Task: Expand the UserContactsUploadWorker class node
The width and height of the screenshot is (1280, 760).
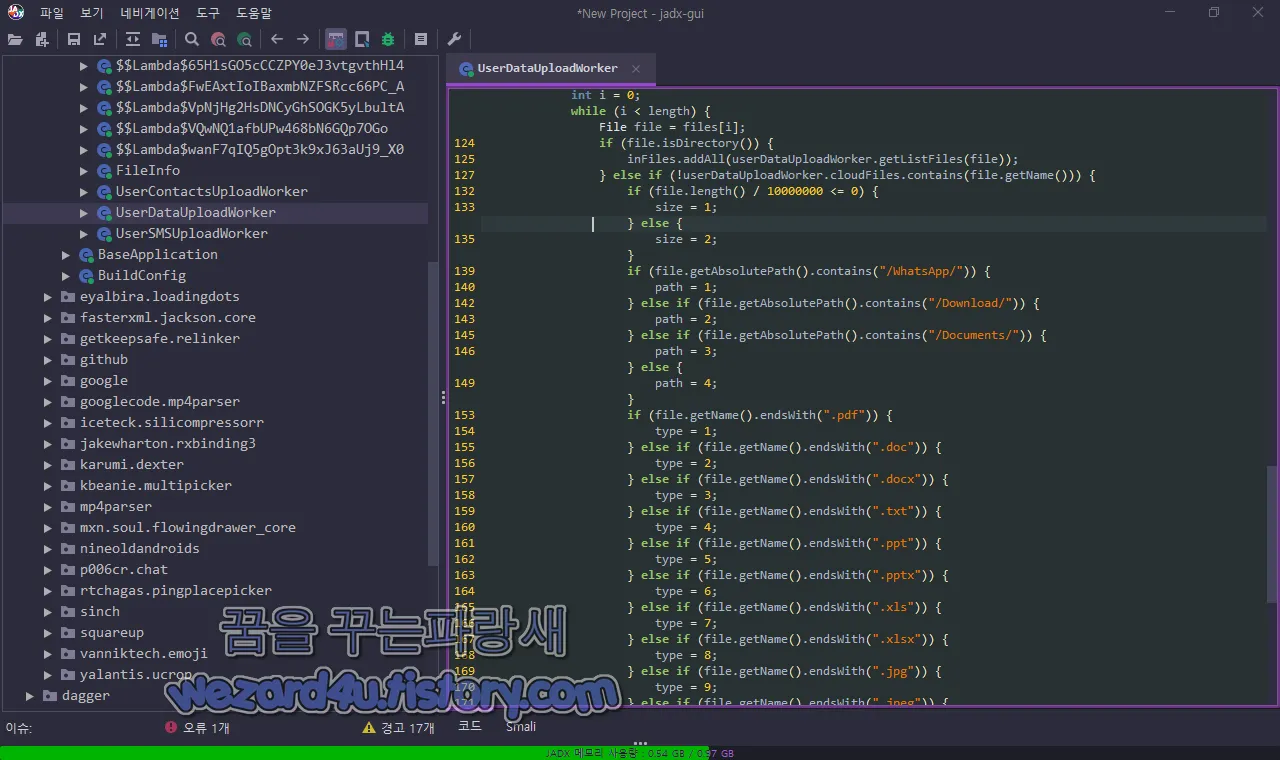Action: click(x=84, y=191)
